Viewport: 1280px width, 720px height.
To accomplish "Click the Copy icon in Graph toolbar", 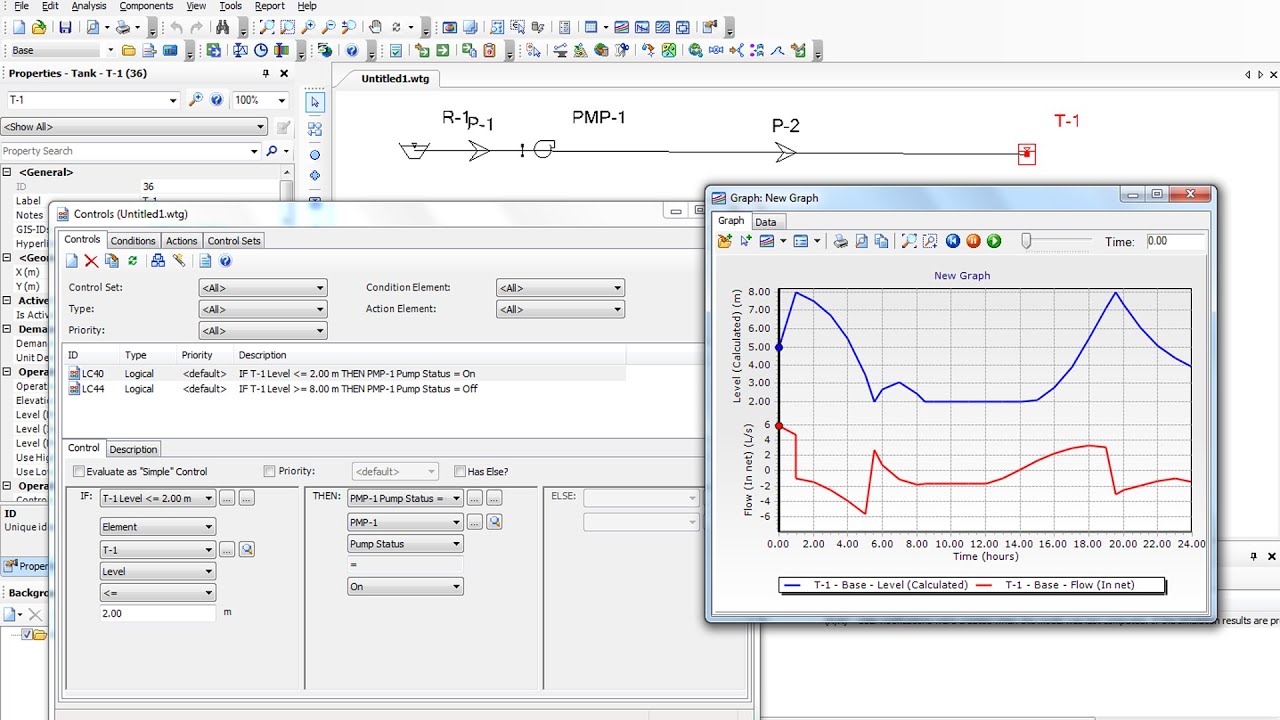I will (x=881, y=241).
